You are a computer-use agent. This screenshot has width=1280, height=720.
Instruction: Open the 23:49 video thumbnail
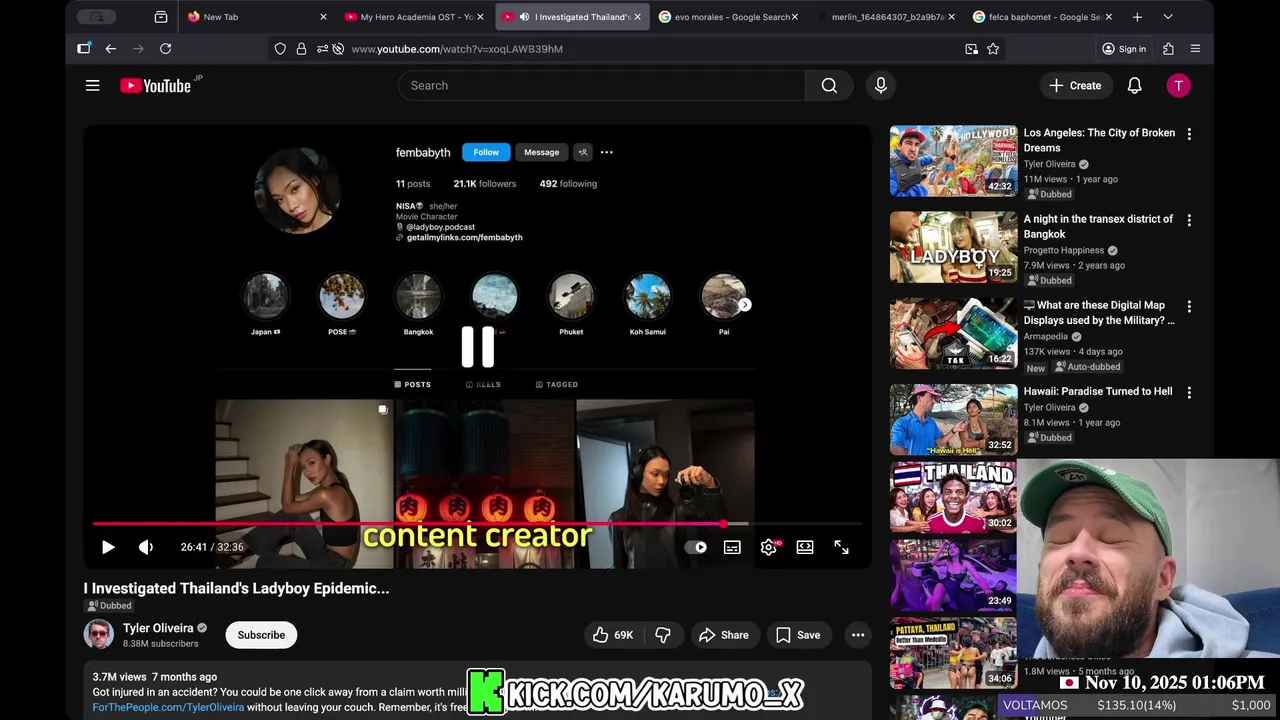(953, 575)
